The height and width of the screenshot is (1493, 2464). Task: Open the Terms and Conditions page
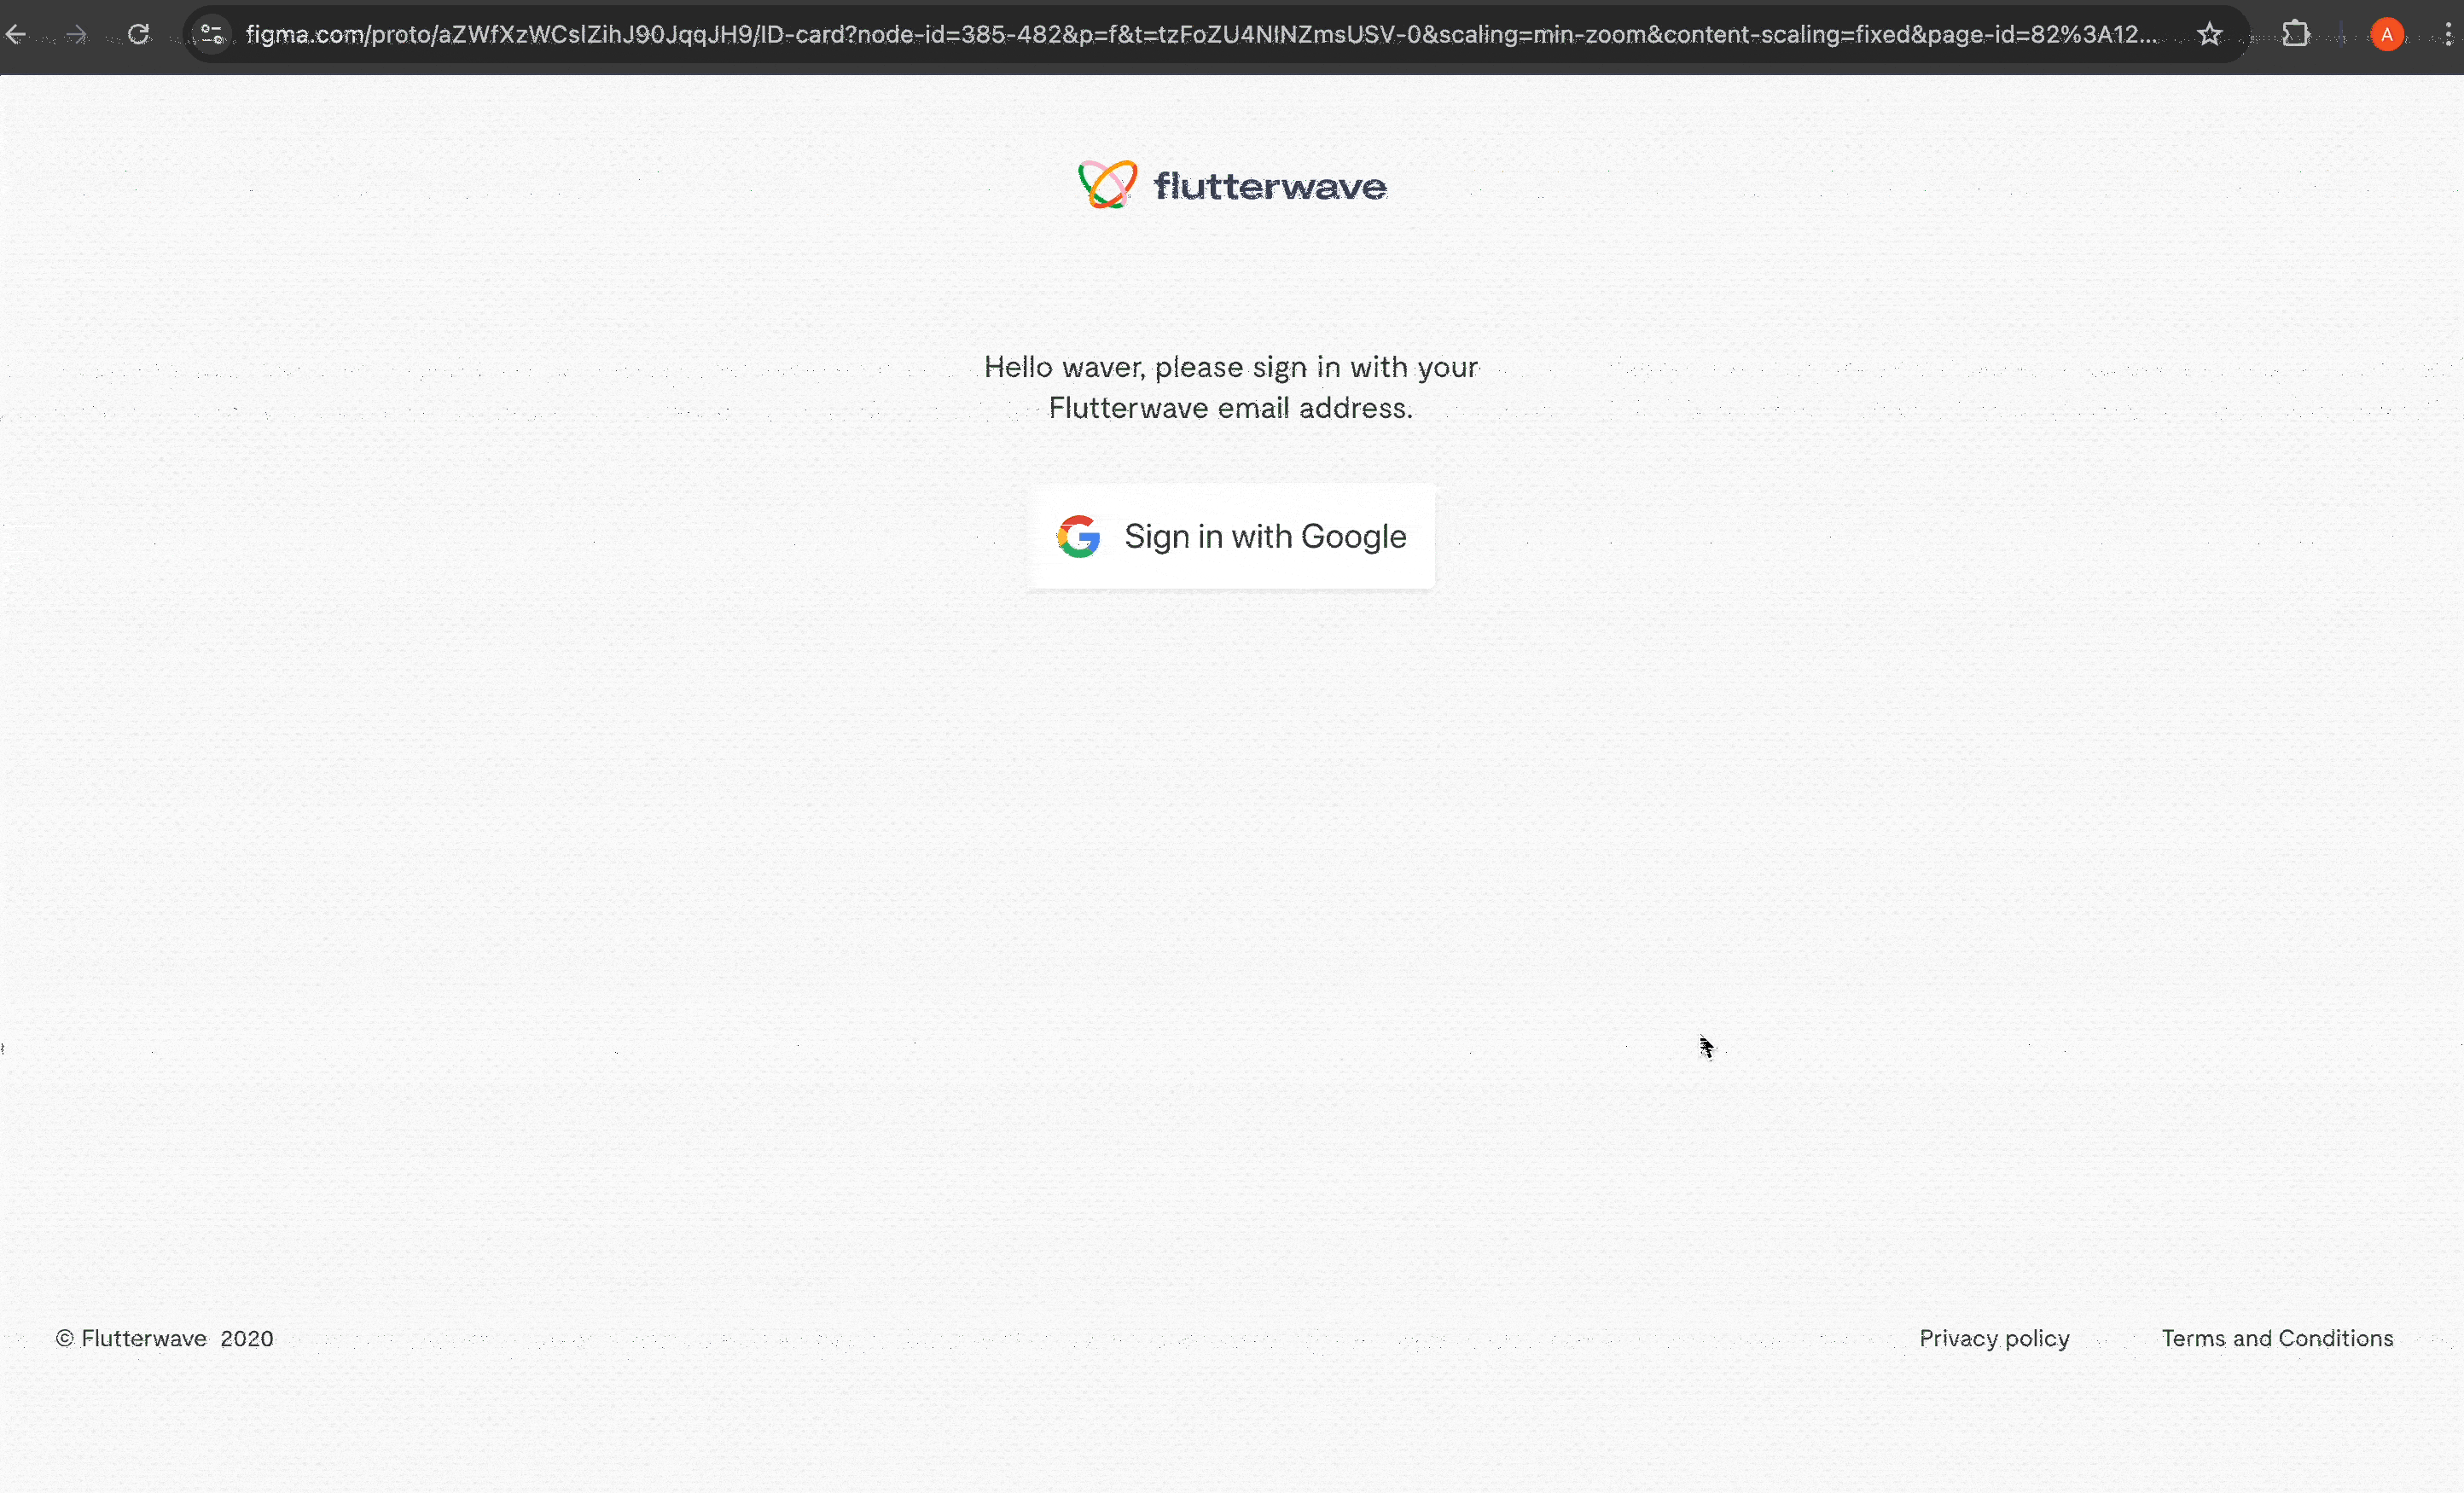[2277, 1338]
